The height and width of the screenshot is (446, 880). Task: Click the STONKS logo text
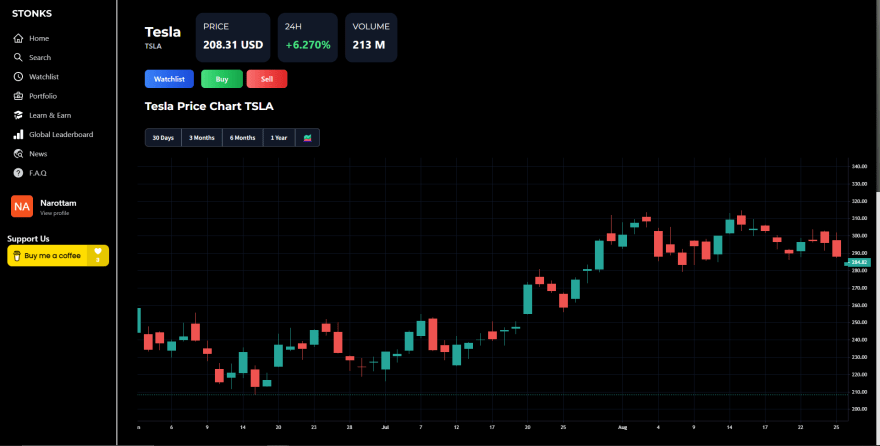click(x=32, y=13)
